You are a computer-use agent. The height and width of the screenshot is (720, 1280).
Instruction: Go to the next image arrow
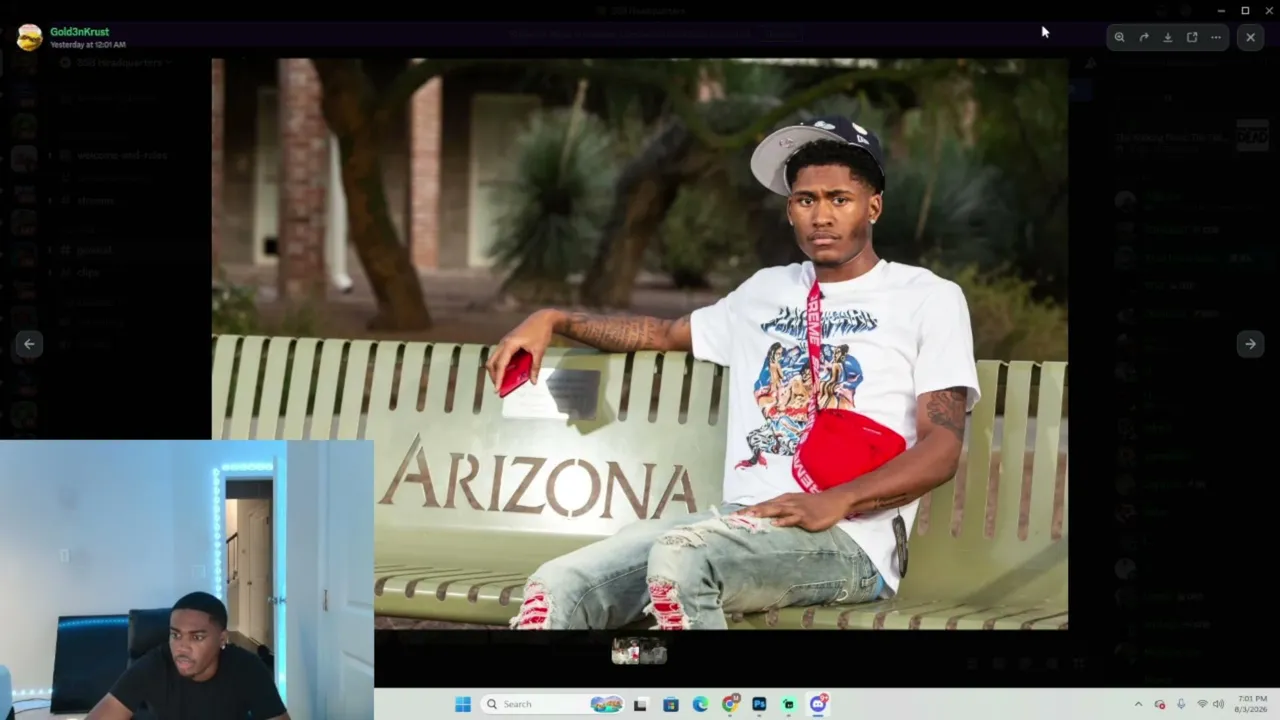[x=1250, y=344]
